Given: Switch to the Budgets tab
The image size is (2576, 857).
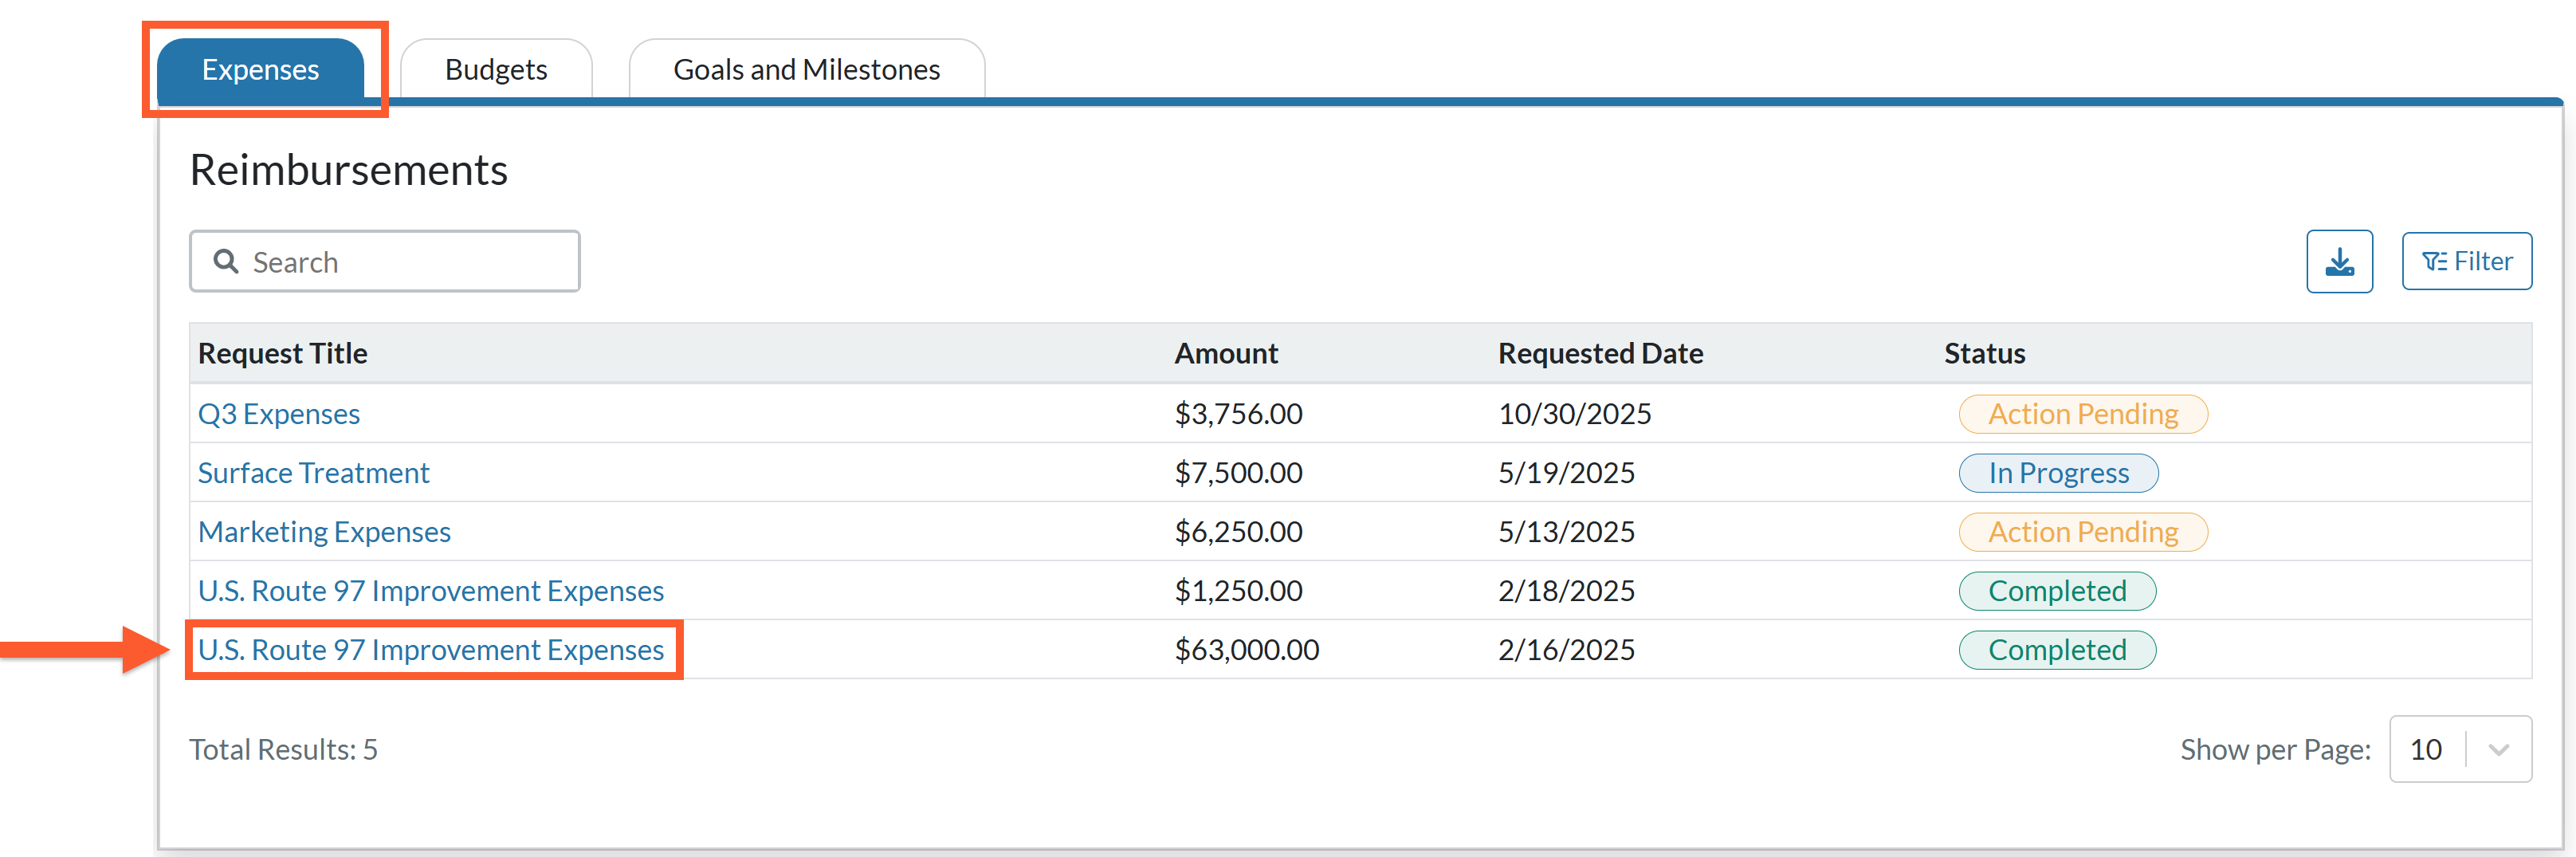Looking at the screenshot, I should coord(496,69).
